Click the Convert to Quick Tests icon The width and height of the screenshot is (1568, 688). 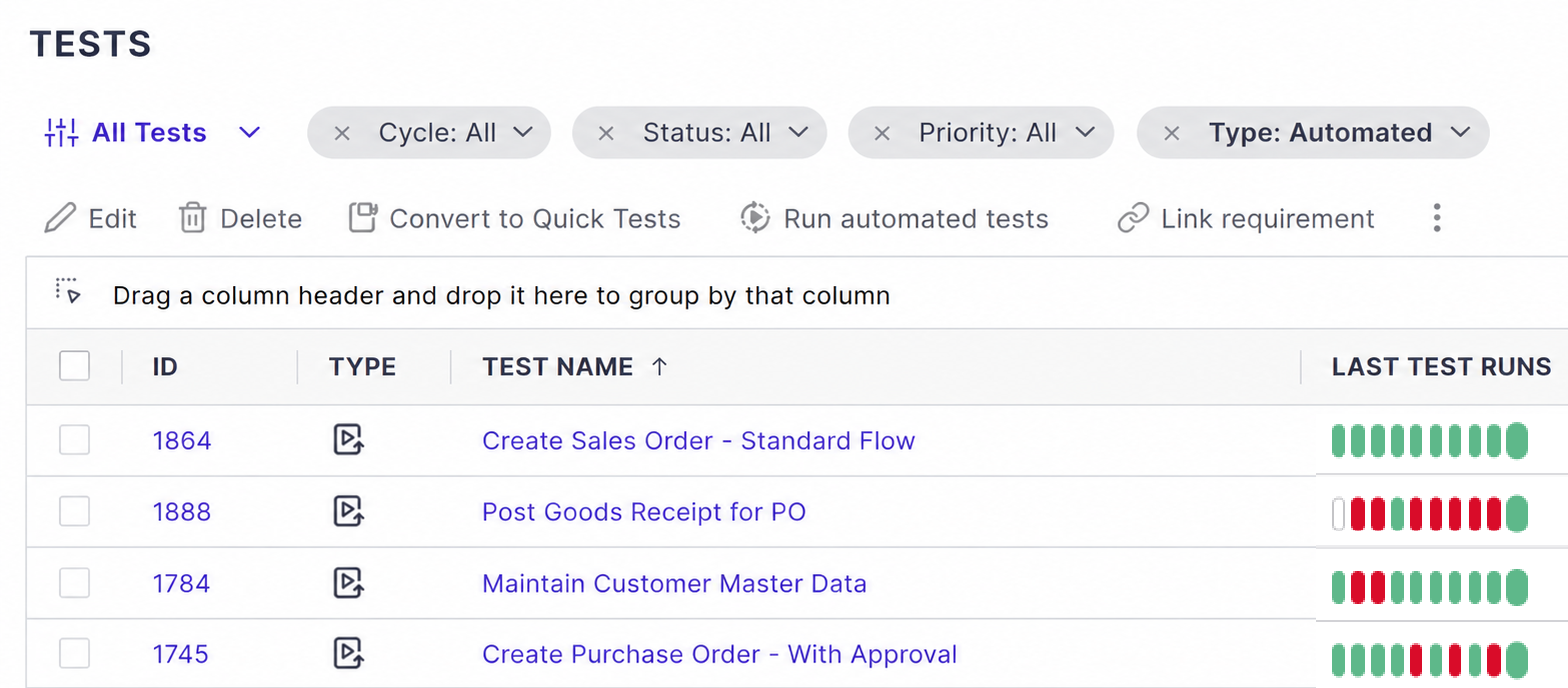363,218
